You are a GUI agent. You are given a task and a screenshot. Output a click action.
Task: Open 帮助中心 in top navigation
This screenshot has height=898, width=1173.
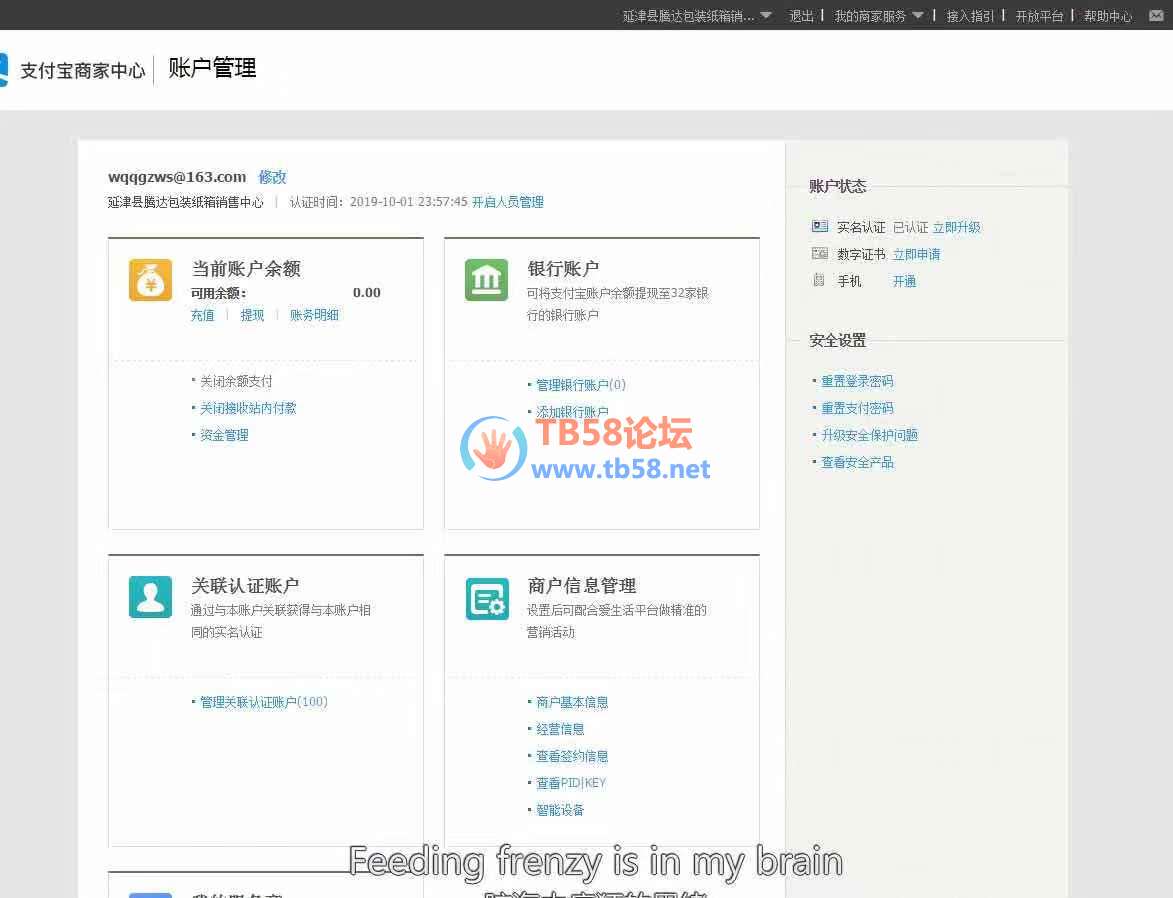click(1108, 16)
